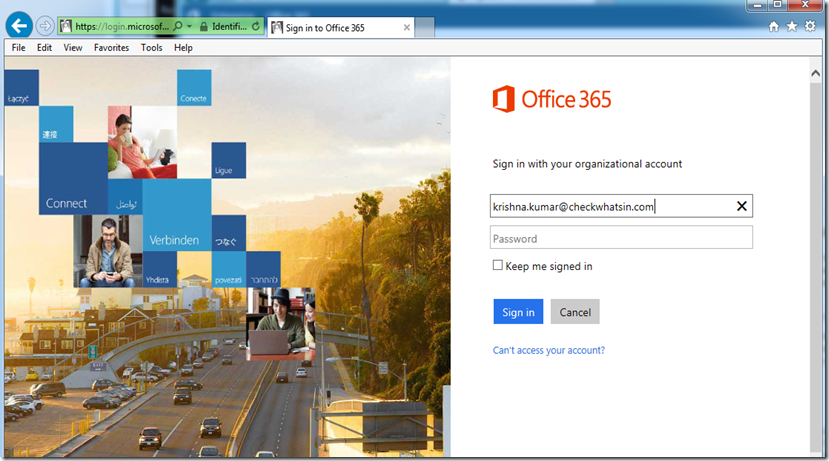Go back with the browser Back arrow
This screenshot has height=461, width=829.
coord(19,25)
